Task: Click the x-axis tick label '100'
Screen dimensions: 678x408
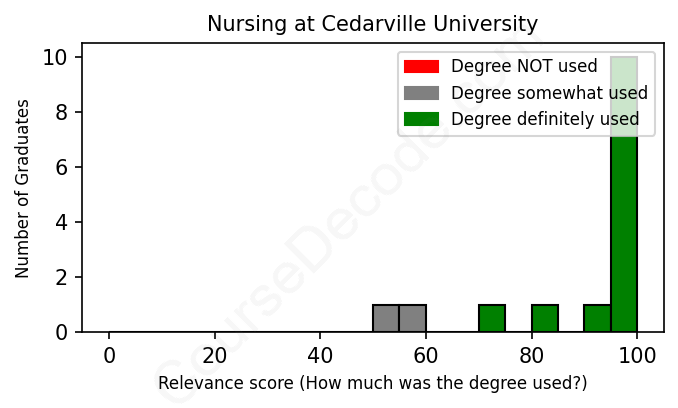Action: pos(637,354)
